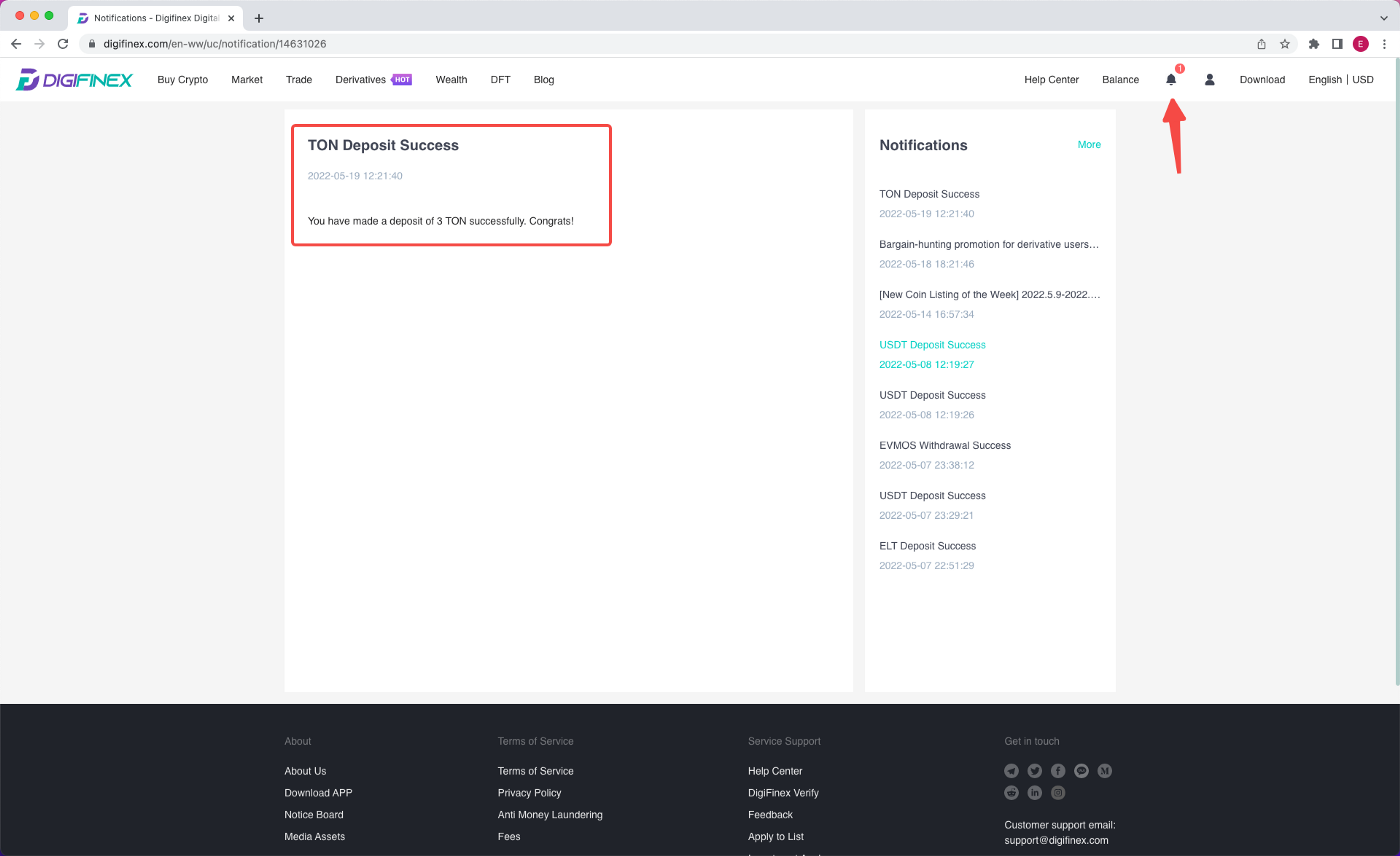Open the Buy Crypto menu
The height and width of the screenshot is (856, 1400).
(x=183, y=79)
